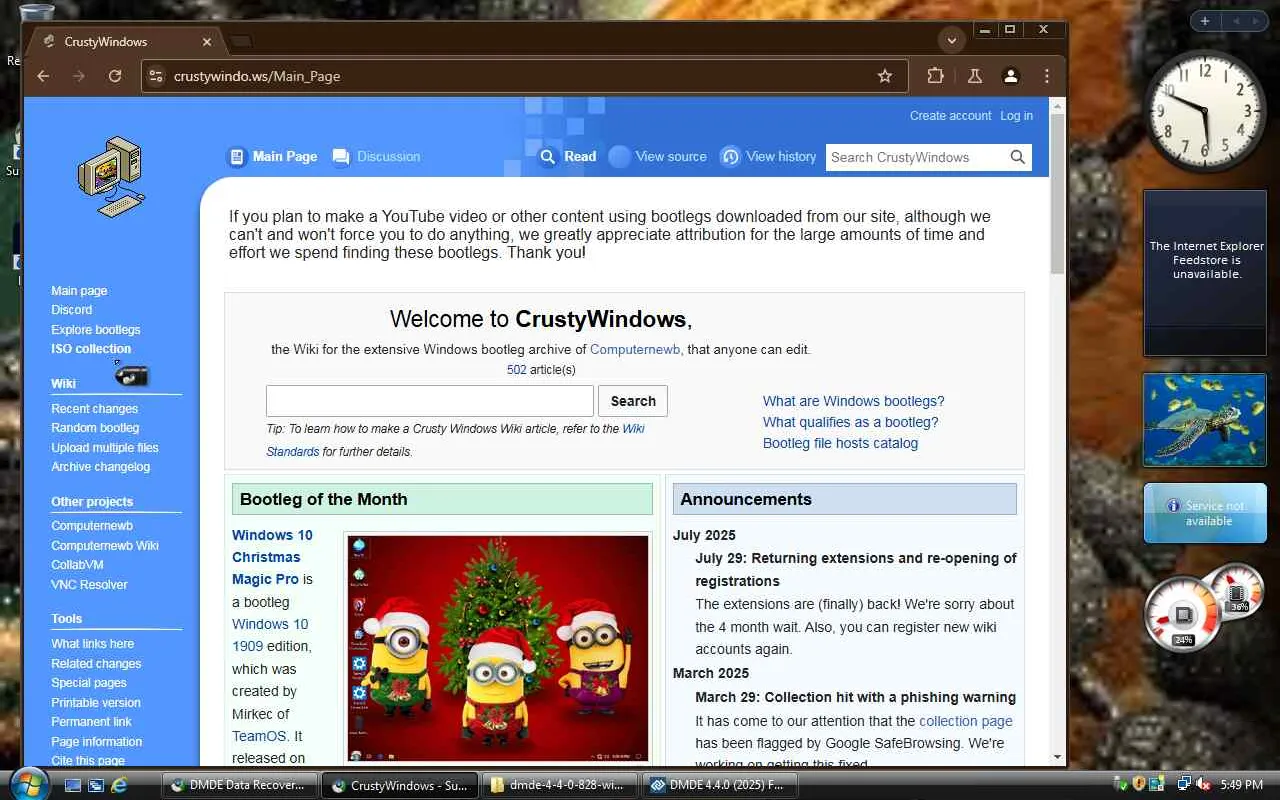Viewport: 1280px width, 800px height.
Task: Click the taskbar clock showing 5:49 PM
Action: point(1243,785)
